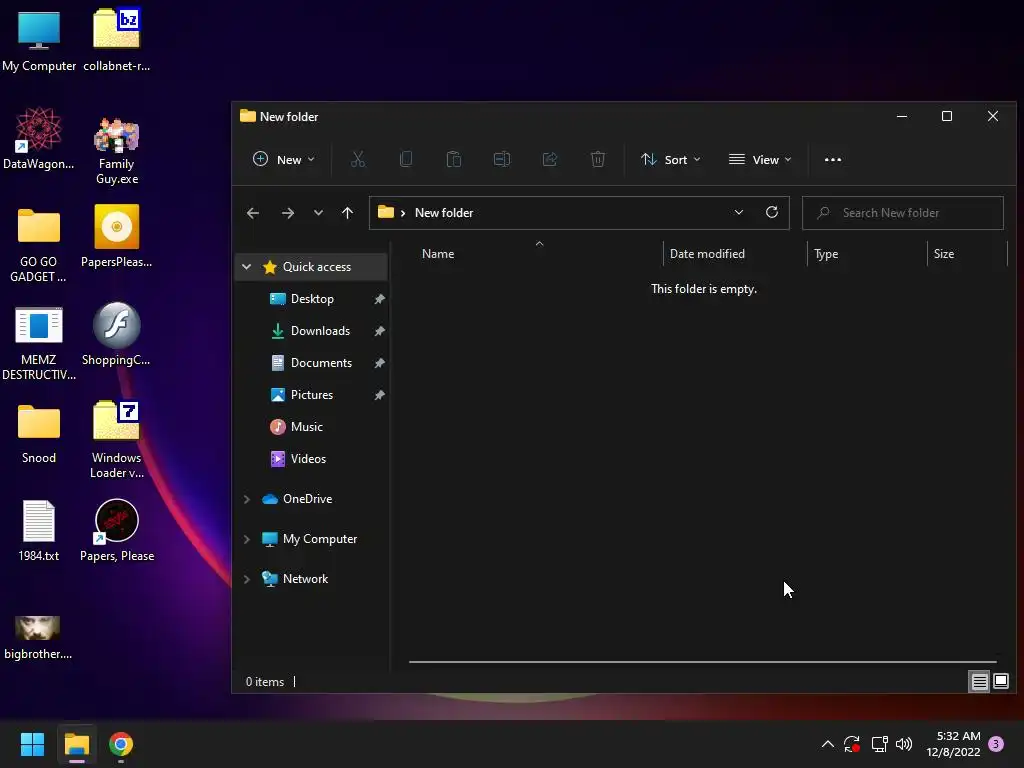1024x768 pixels.
Task: Expand the My Computer tree node
Action: coord(246,539)
